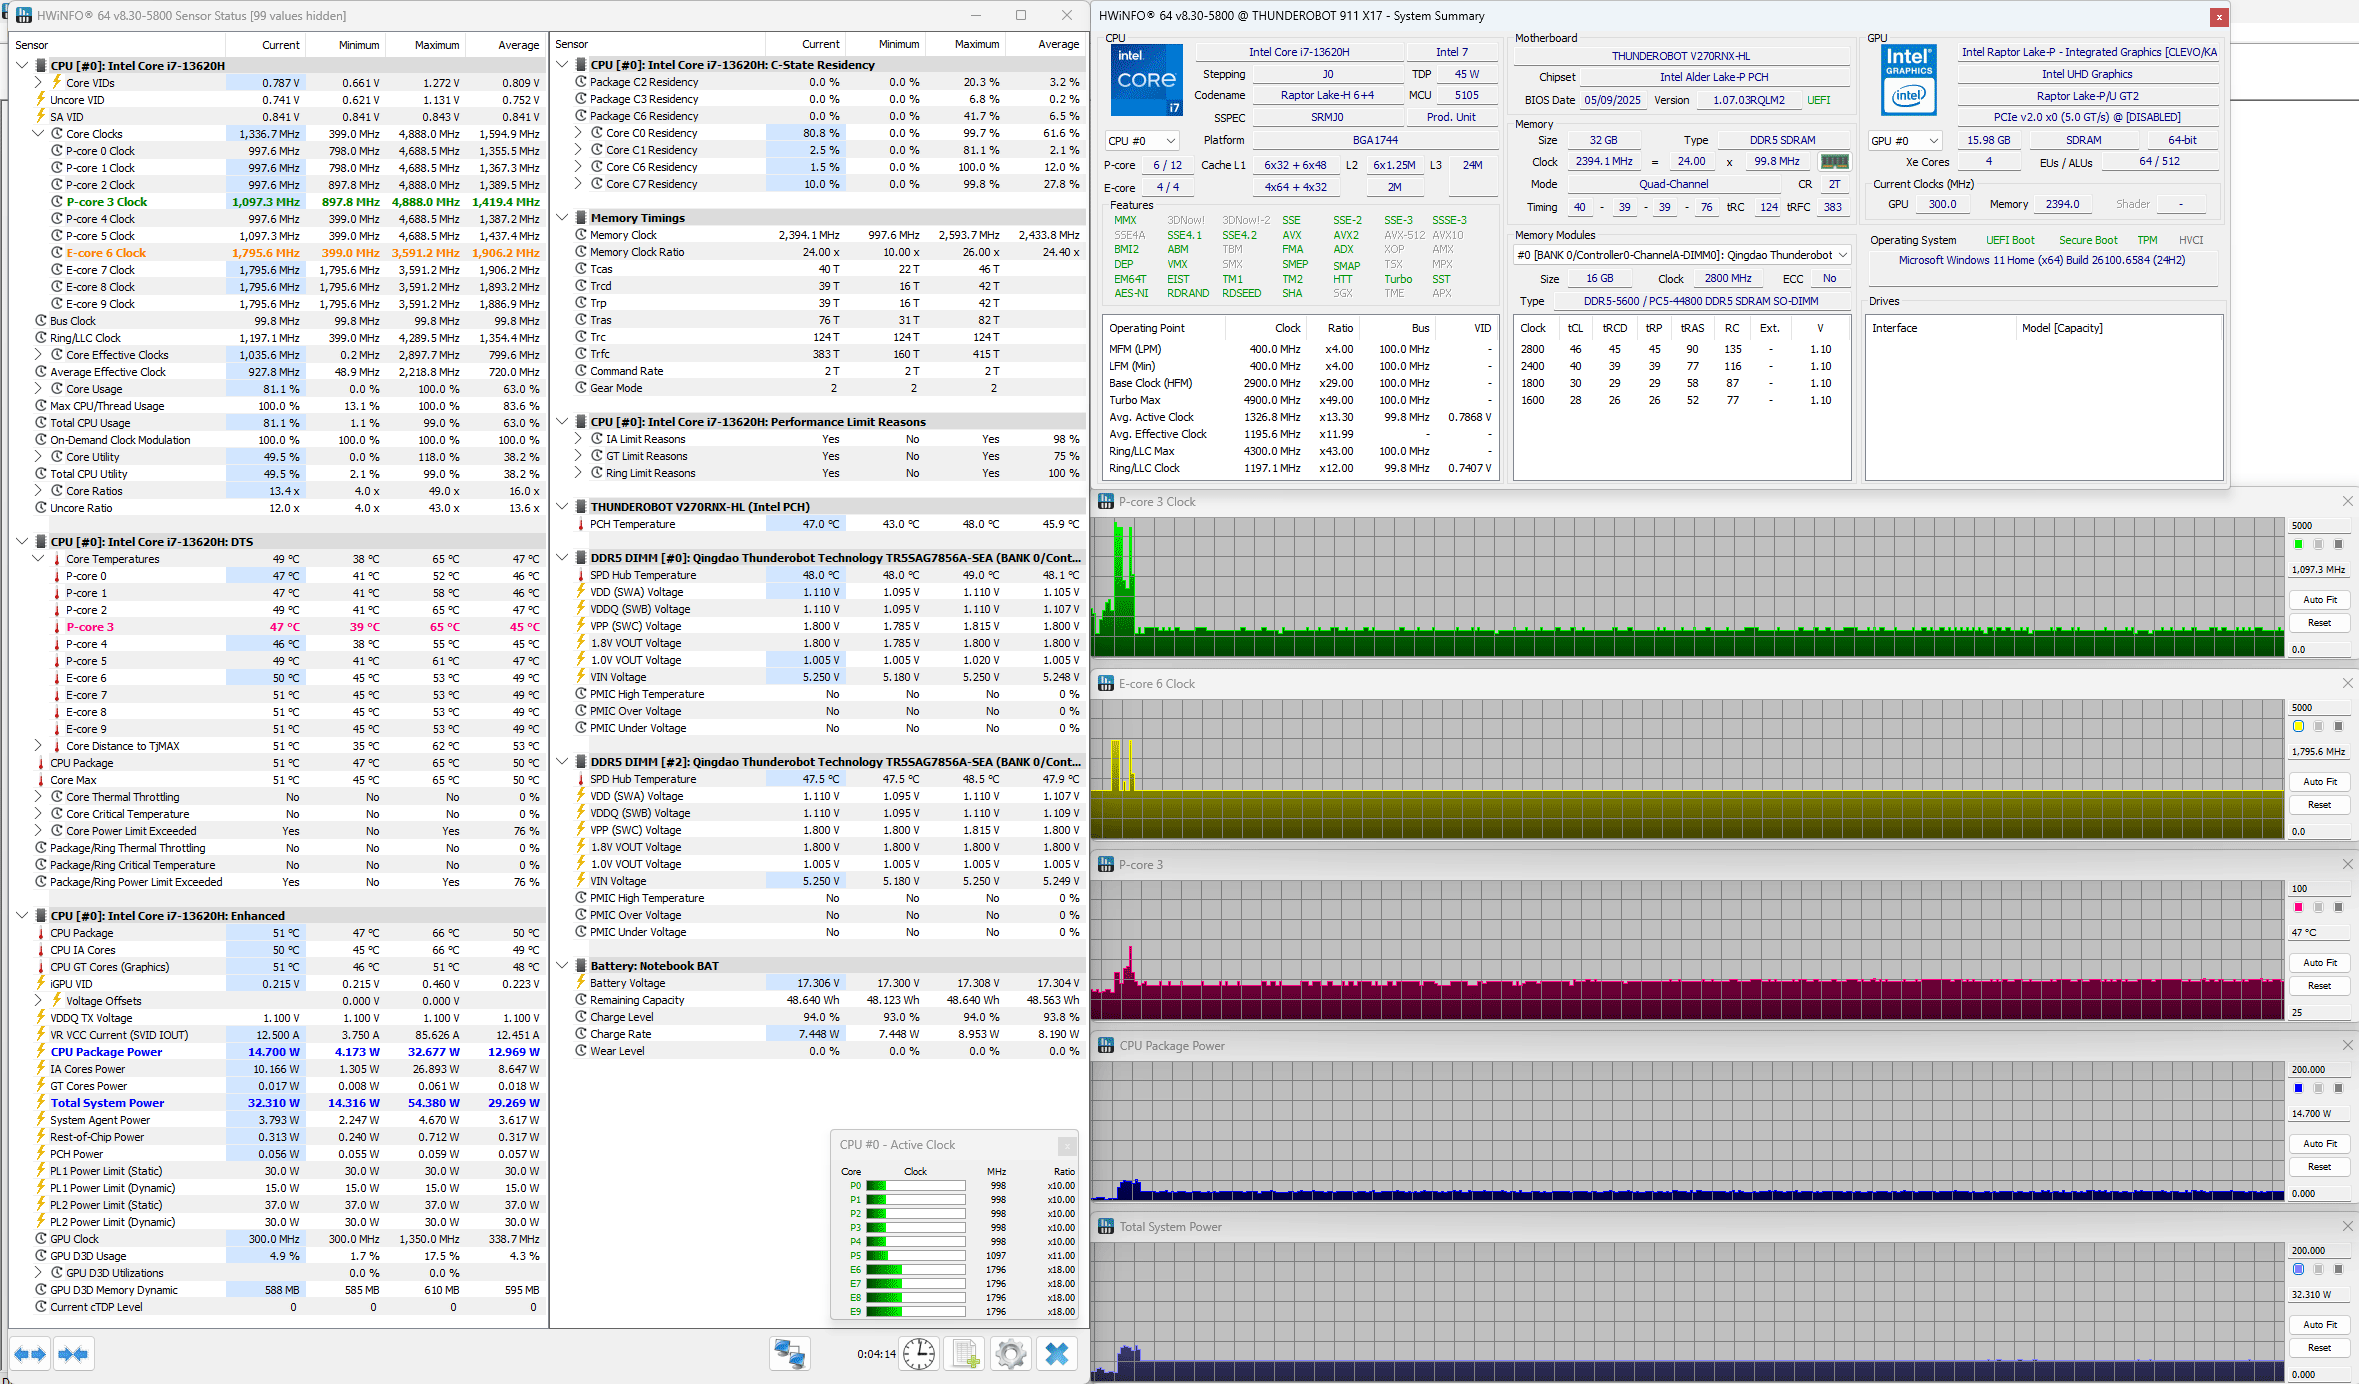The width and height of the screenshot is (2359, 1384).
Task: Expand the Core VIDs tree item
Action: [x=38, y=83]
